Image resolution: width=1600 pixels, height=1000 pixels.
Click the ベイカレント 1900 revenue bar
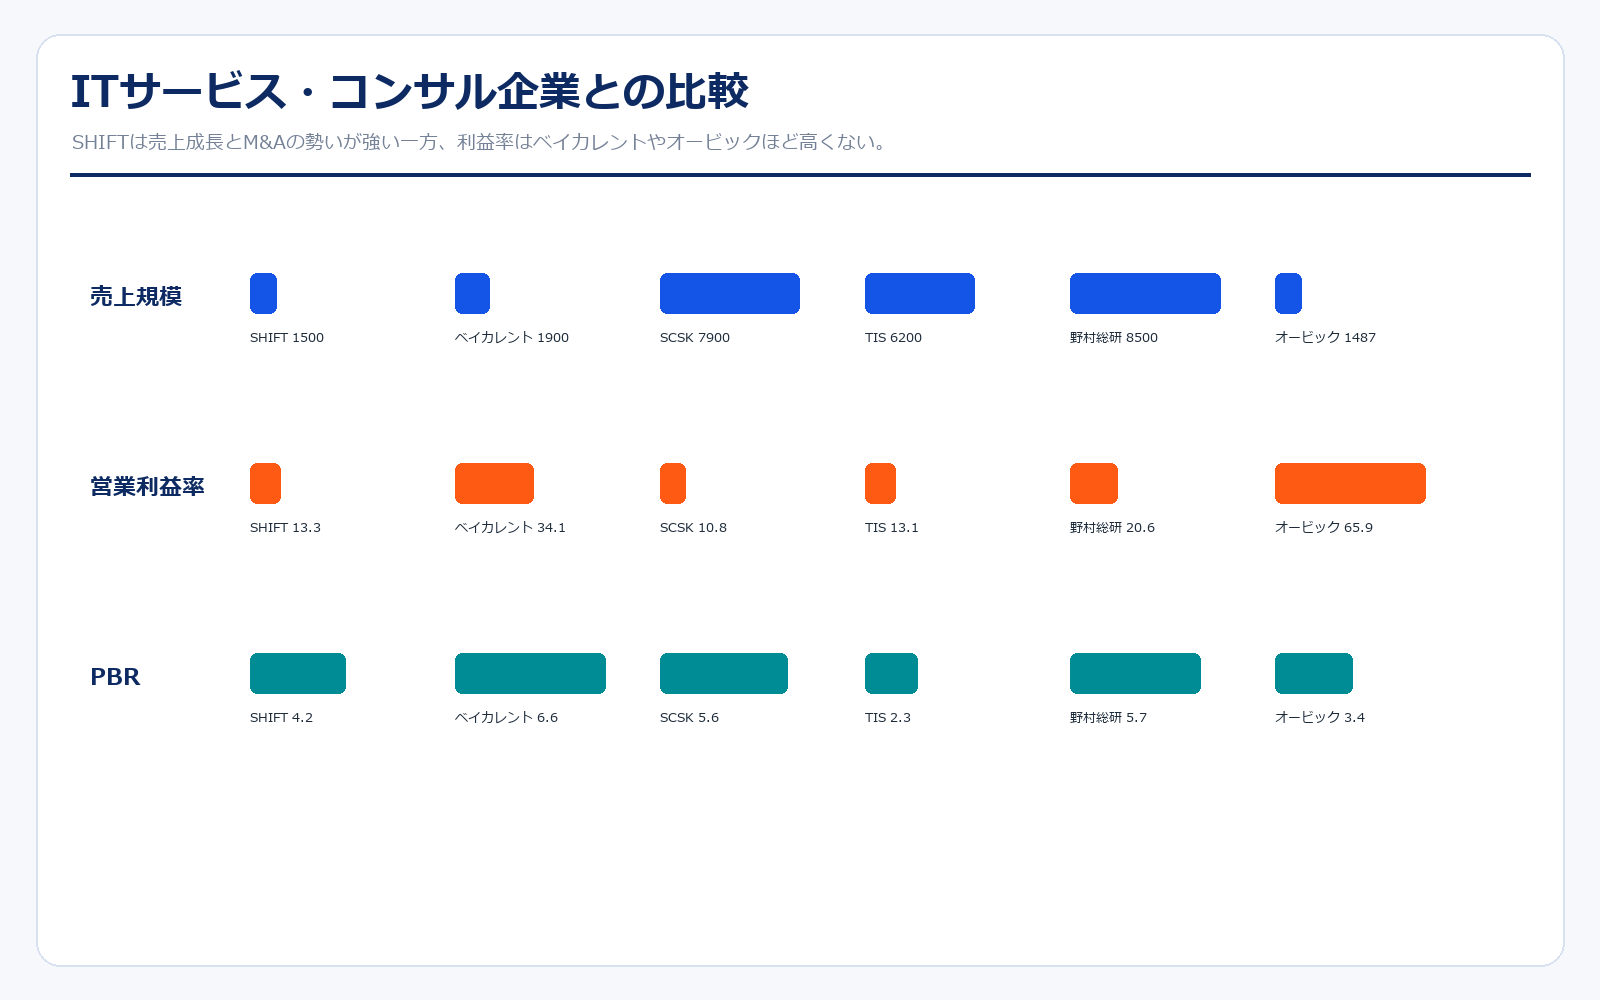(472, 293)
